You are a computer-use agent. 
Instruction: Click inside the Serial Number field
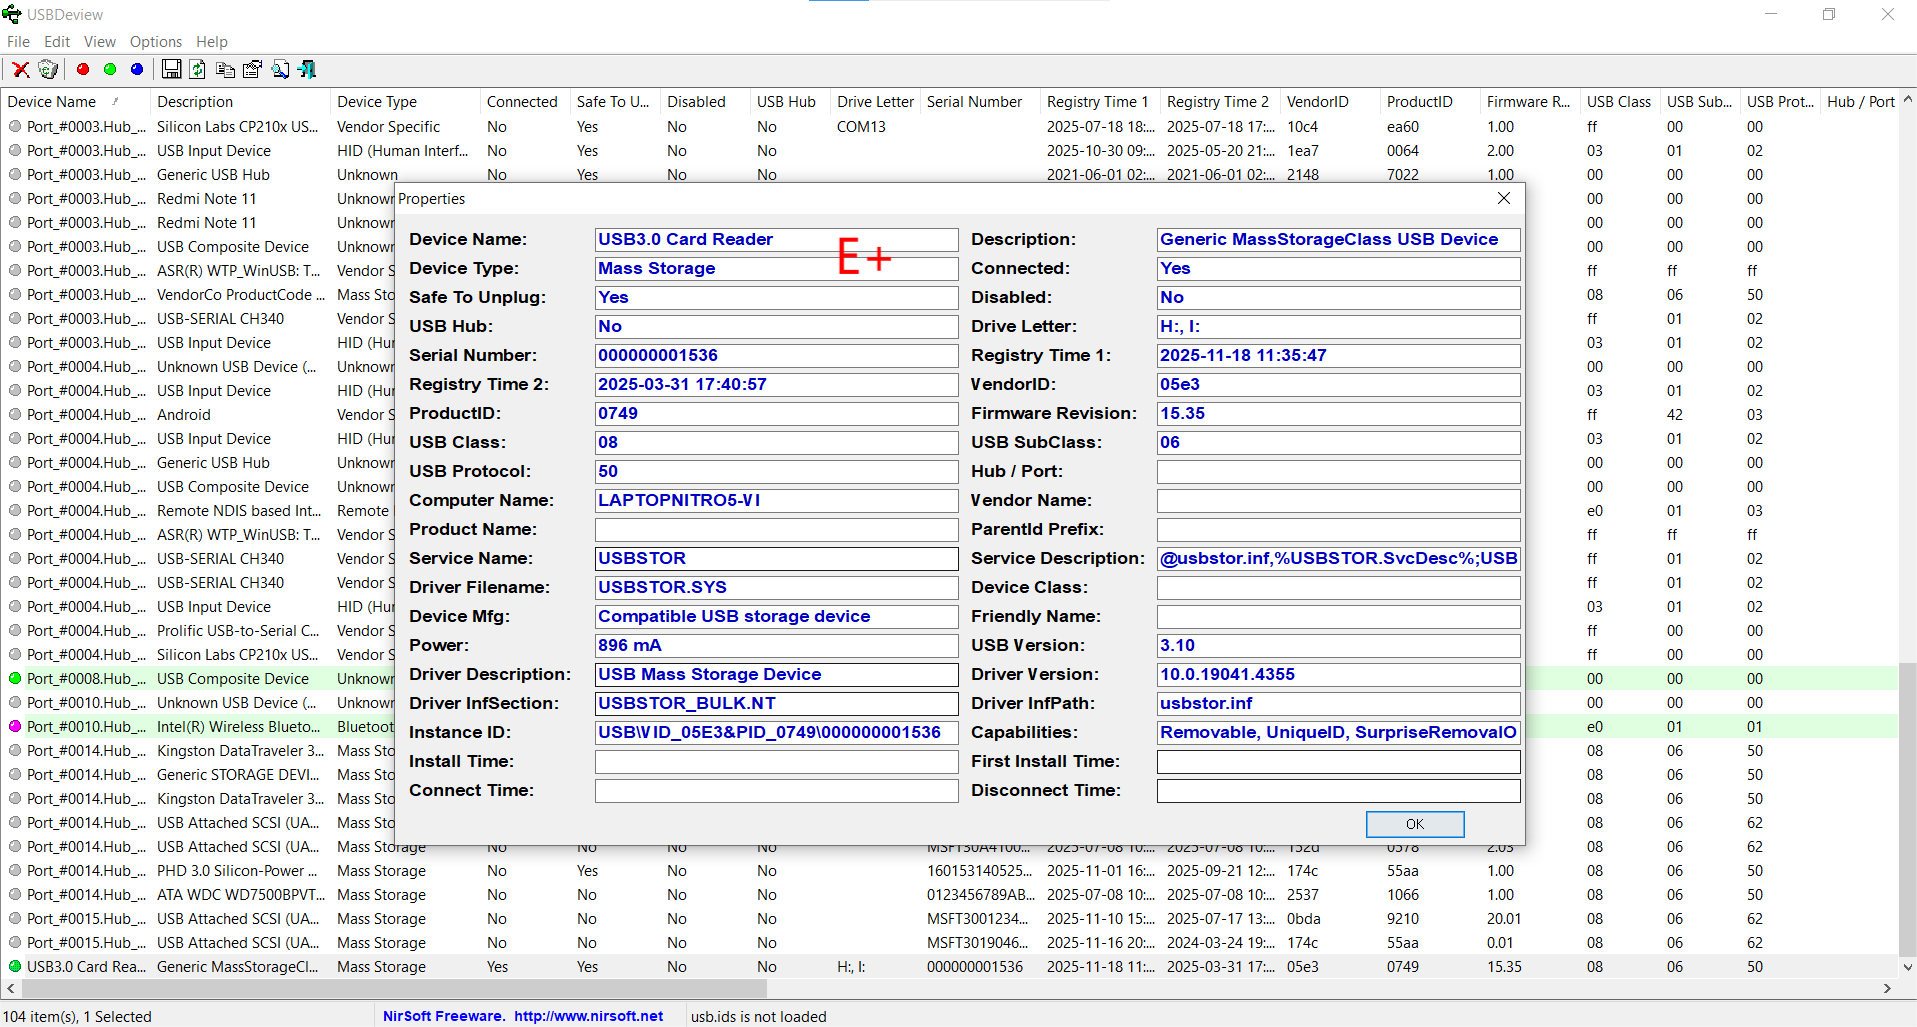(x=775, y=356)
